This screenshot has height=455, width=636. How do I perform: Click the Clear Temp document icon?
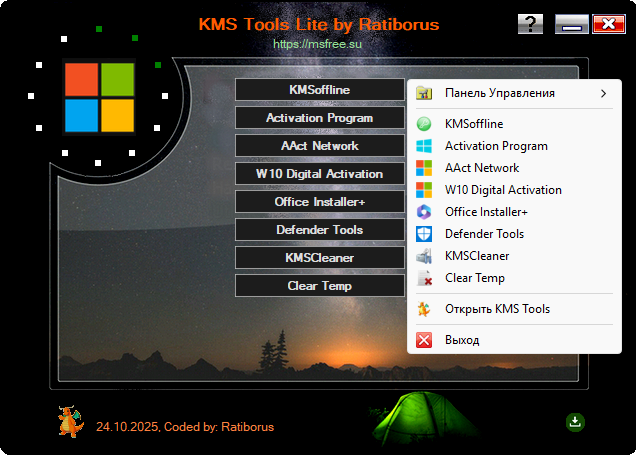[424, 278]
